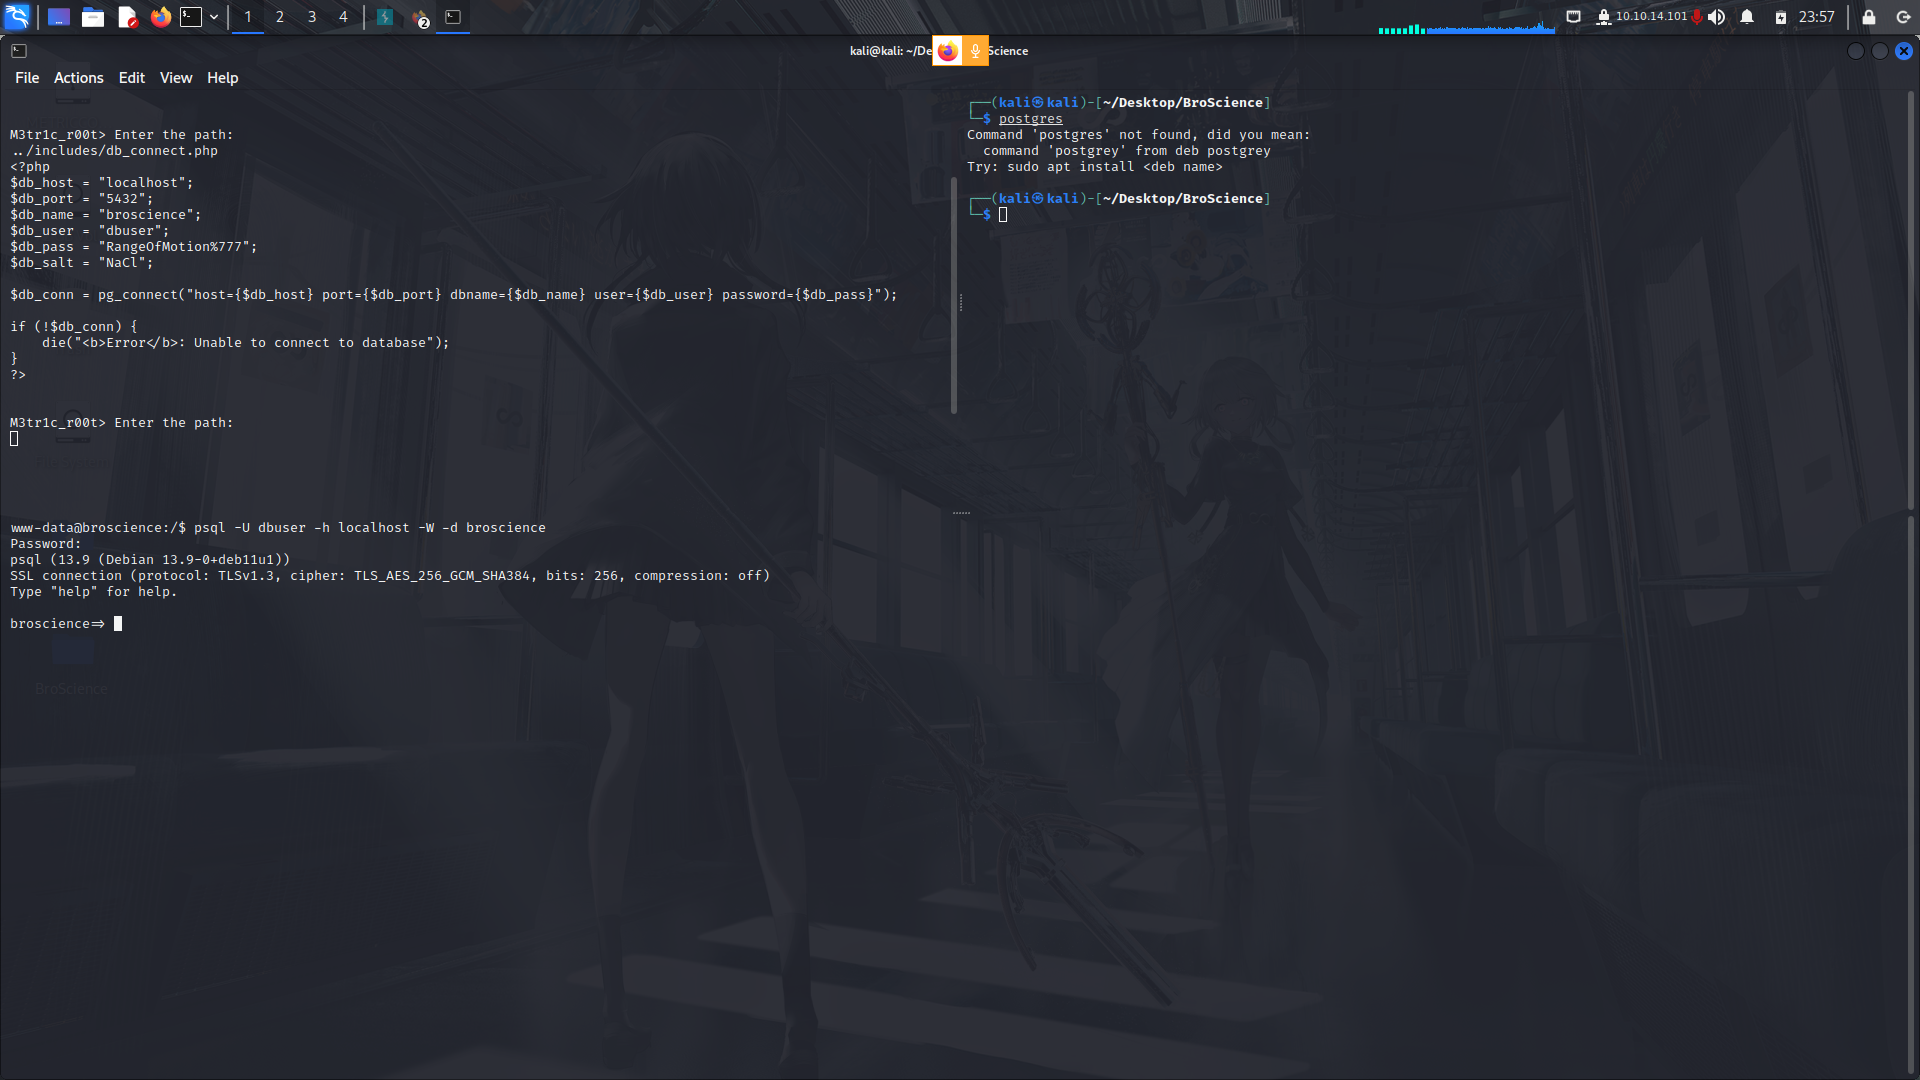Open the file manager from the panel
Image resolution: width=1920 pixels, height=1080 pixels.
point(93,17)
